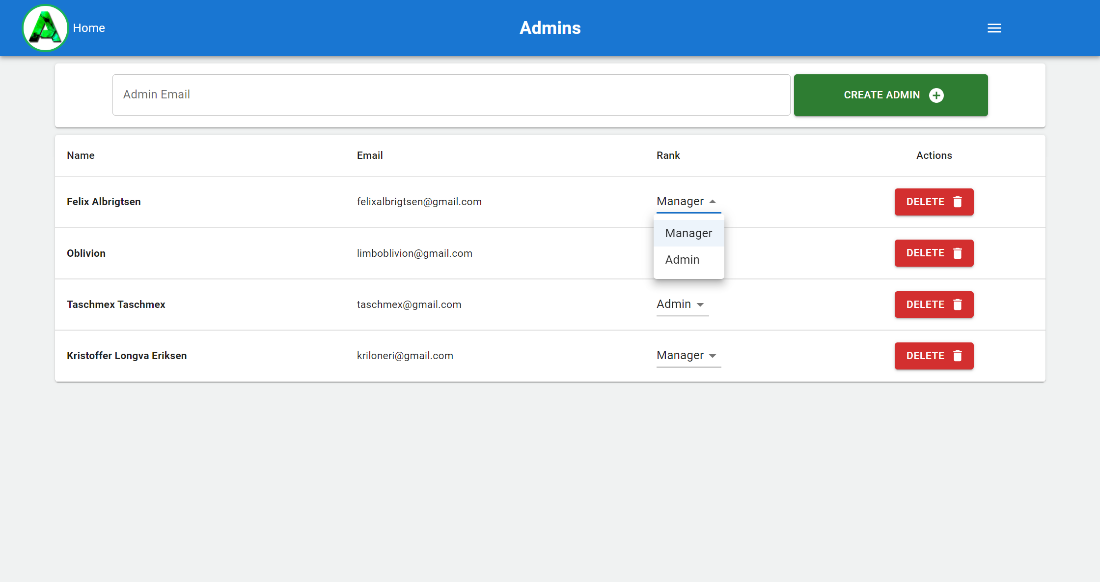Focus the Admin Email input field
This screenshot has height=582, width=1100.
451,95
